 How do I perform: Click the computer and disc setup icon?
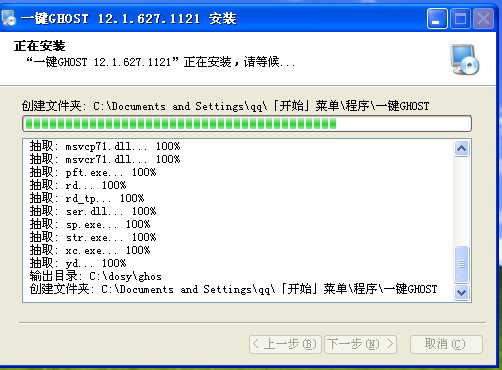click(x=464, y=59)
